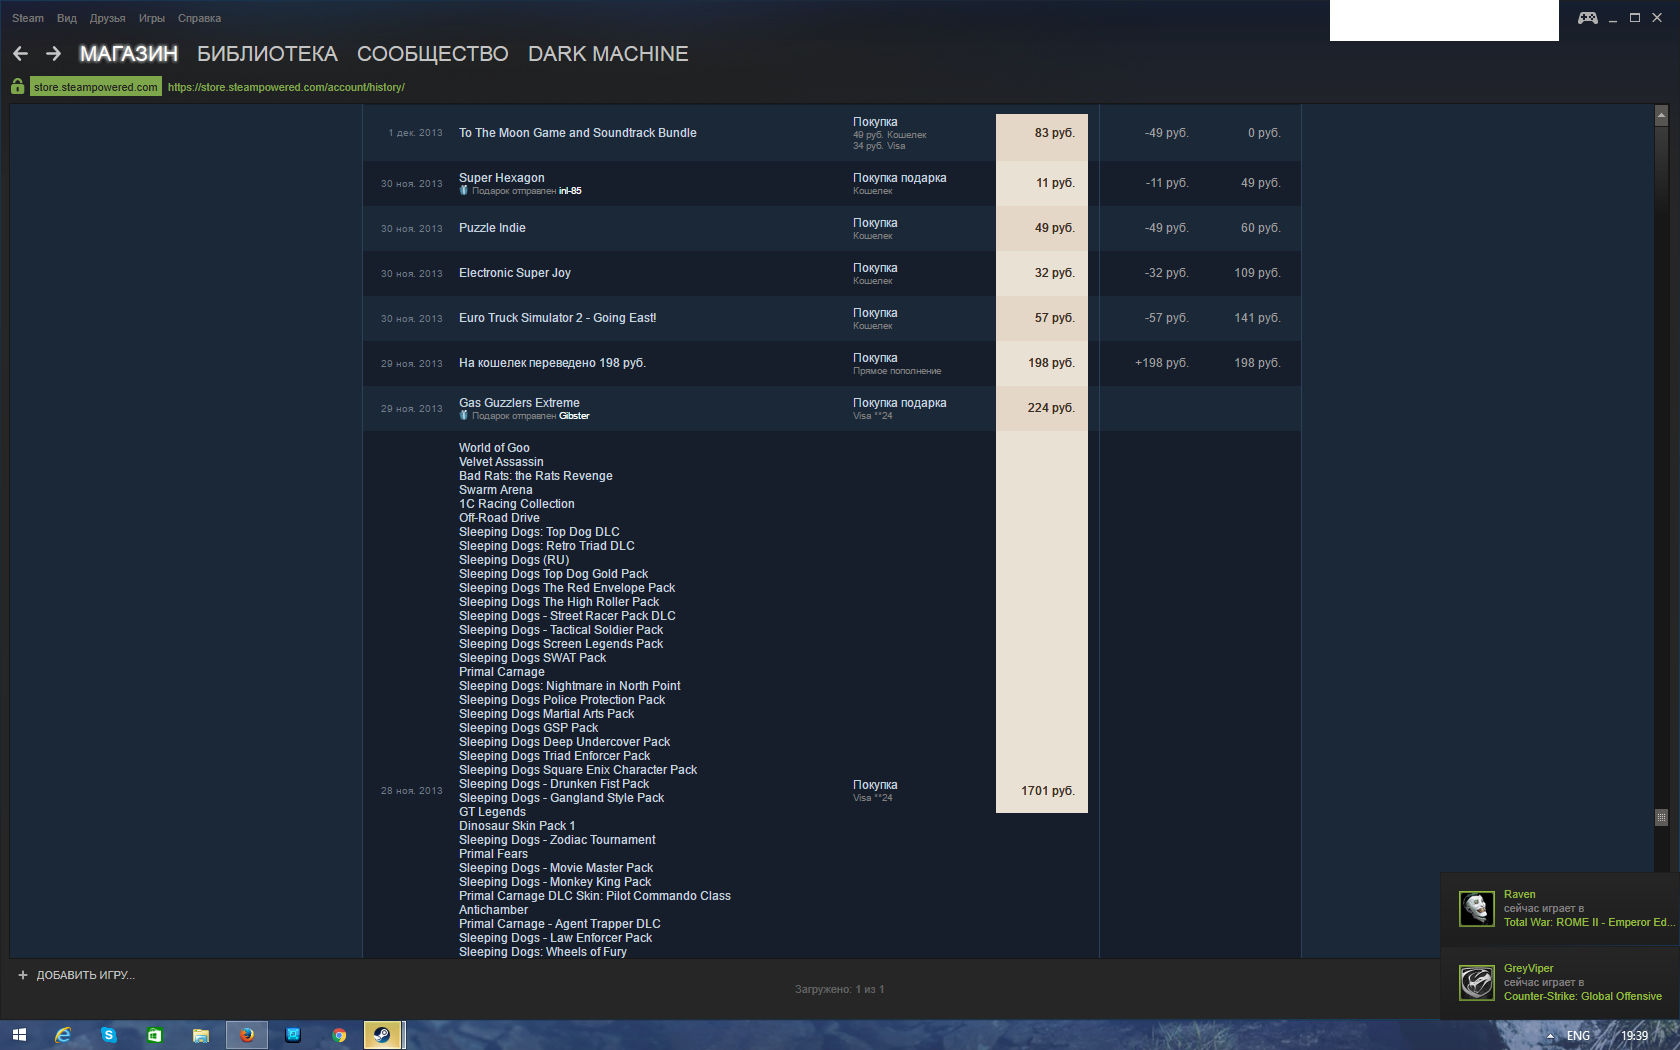Open the Electronic Super Joy purchase
Screen dimensions: 1680x1050
[515, 273]
